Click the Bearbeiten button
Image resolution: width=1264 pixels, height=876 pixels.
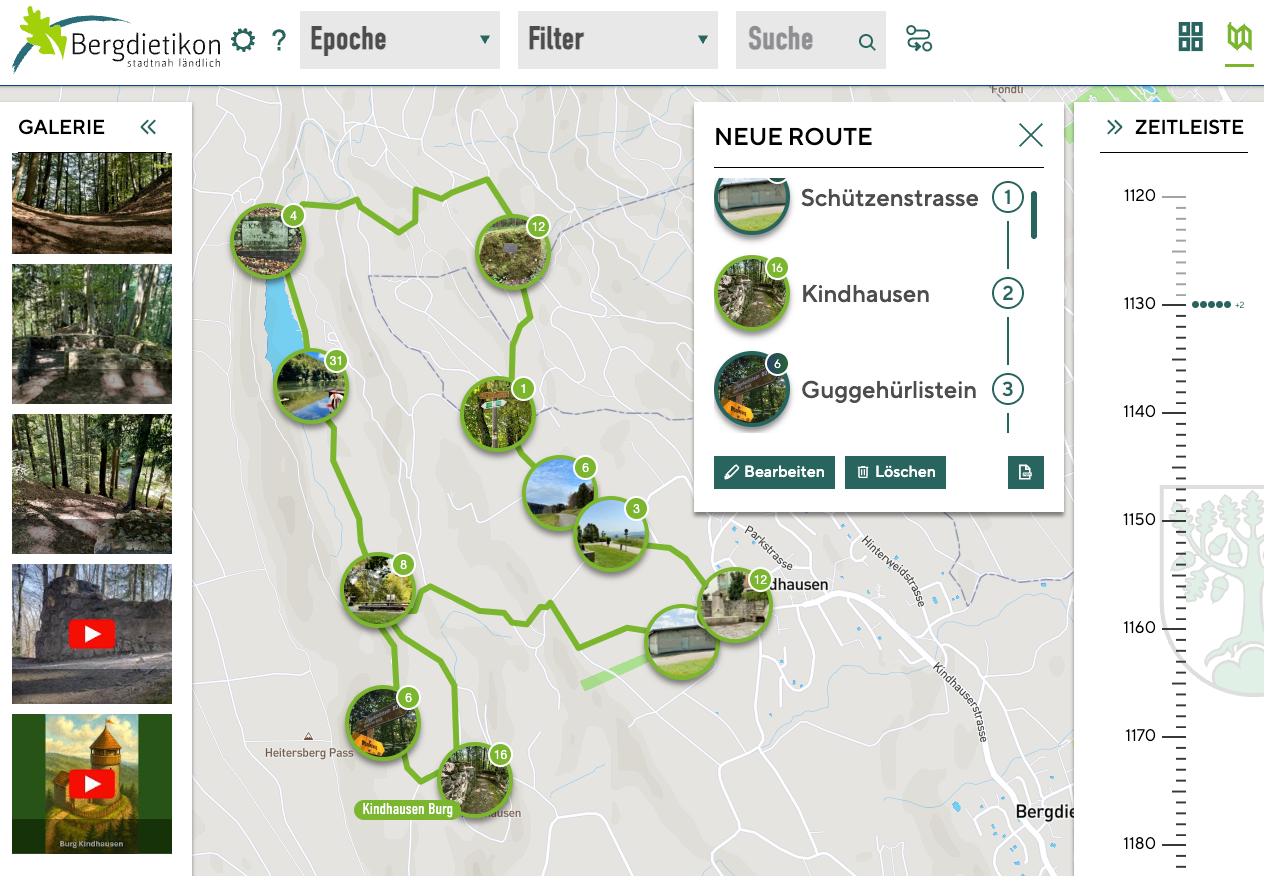774,472
